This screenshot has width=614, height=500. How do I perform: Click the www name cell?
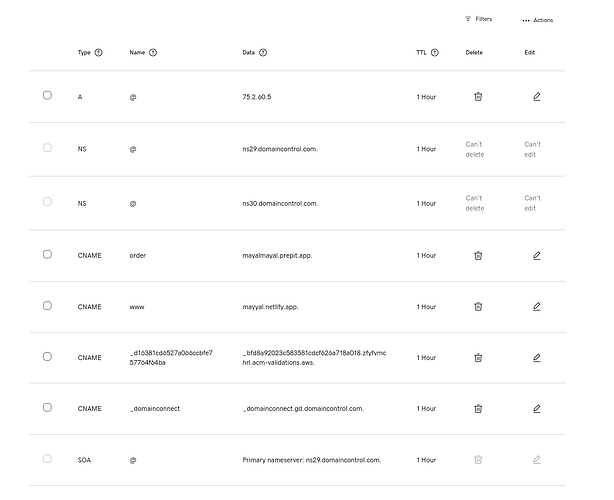point(137,307)
